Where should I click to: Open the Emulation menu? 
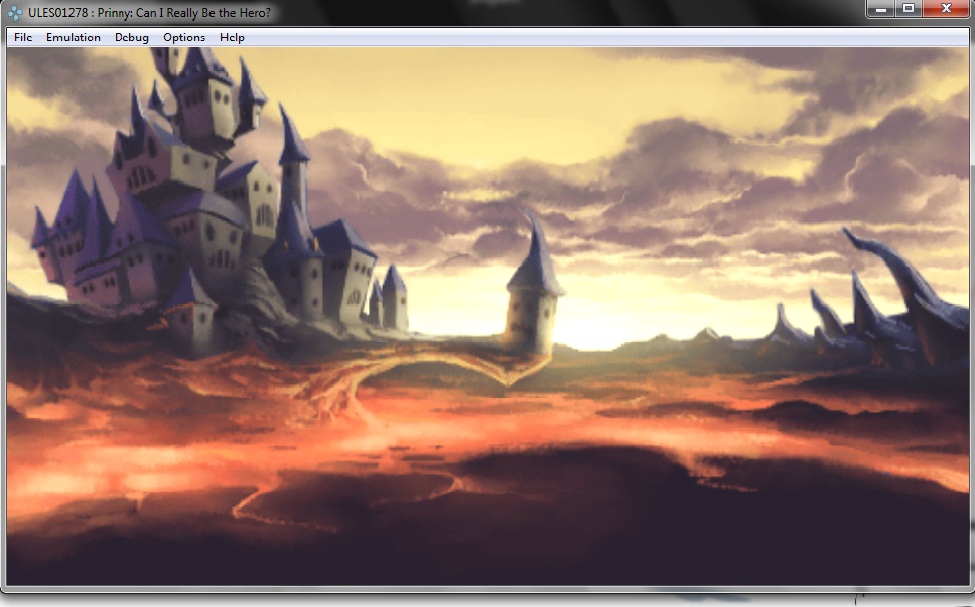pos(73,37)
